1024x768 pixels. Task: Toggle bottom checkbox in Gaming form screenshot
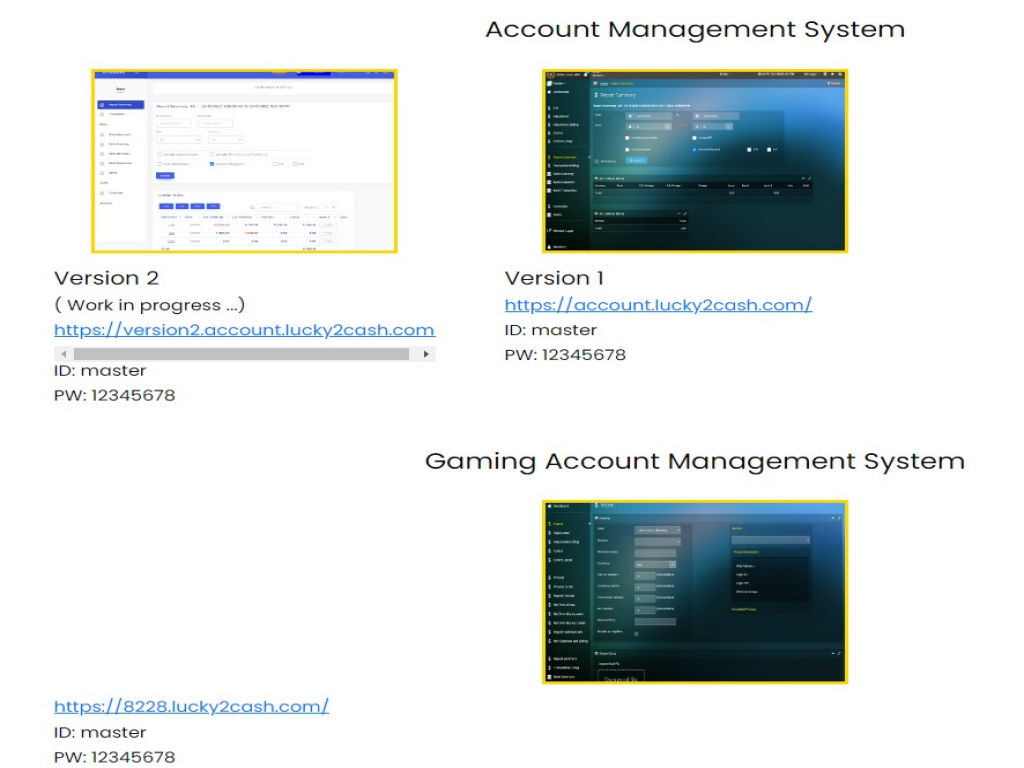[x=637, y=633]
